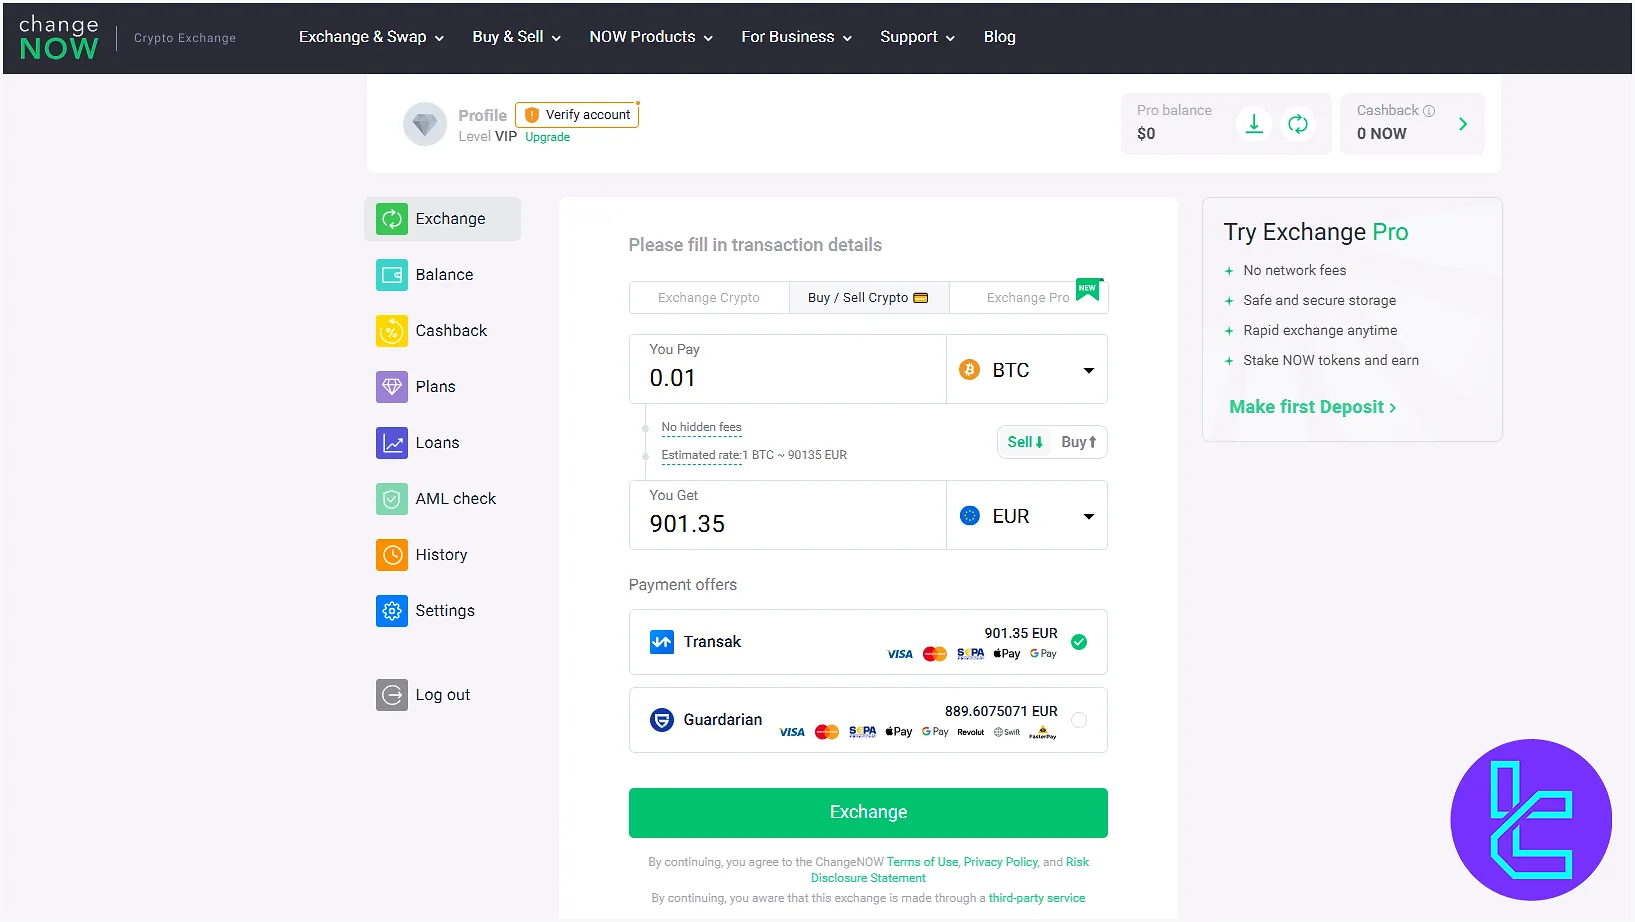The height and width of the screenshot is (922, 1635).
Task: Click Make first Deposit link
Action: (1312, 407)
